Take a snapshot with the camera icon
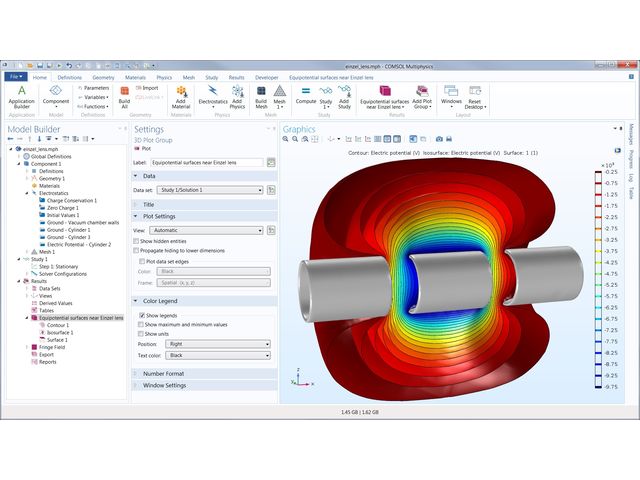This screenshot has height=480, width=640. tap(439, 139)
